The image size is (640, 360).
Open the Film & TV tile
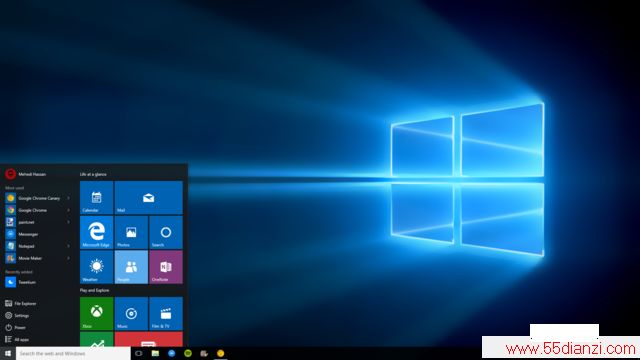166,313
